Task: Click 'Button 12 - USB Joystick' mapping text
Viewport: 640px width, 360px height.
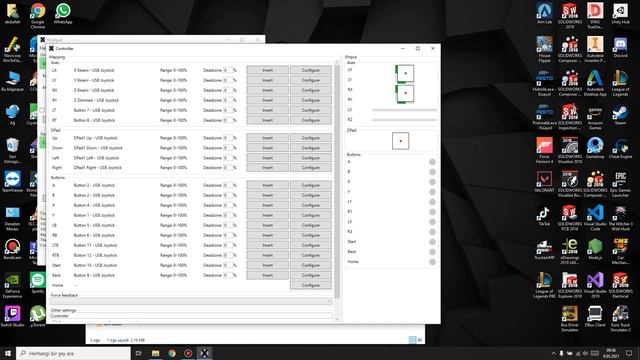Action: tap(95, 255)
